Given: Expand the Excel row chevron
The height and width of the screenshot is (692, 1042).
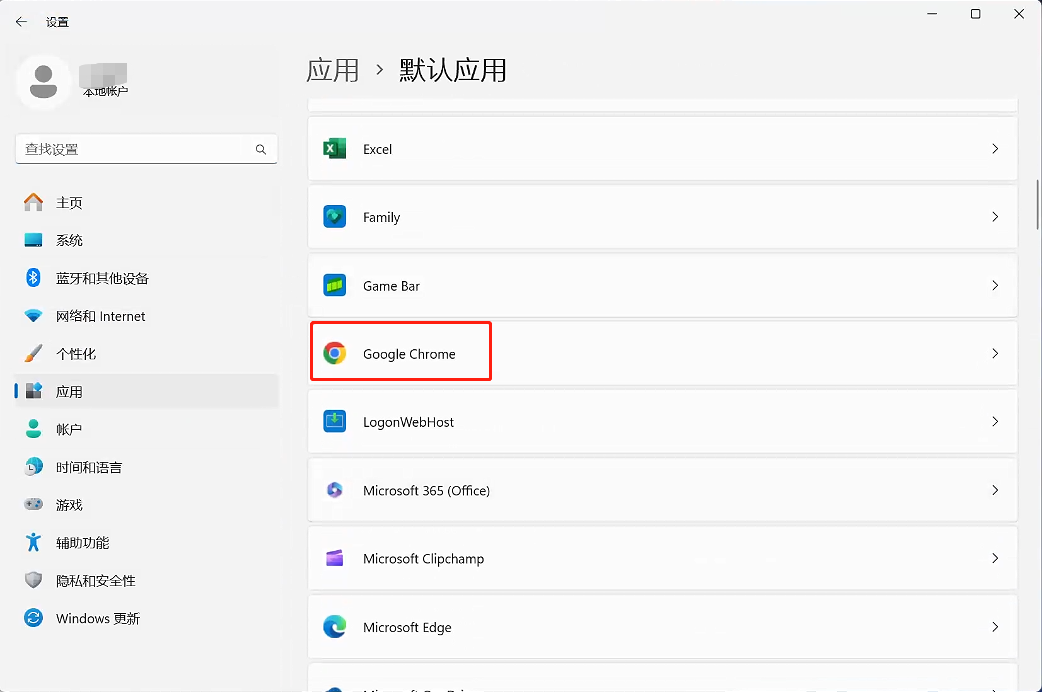Looking at the screenshot, I should tap(995, 149).
